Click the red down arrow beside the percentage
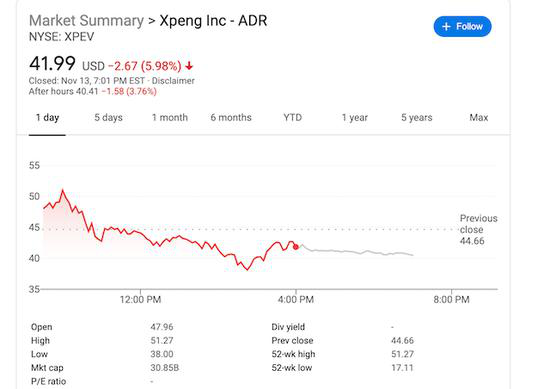550x389 pixels. (189, 66)
